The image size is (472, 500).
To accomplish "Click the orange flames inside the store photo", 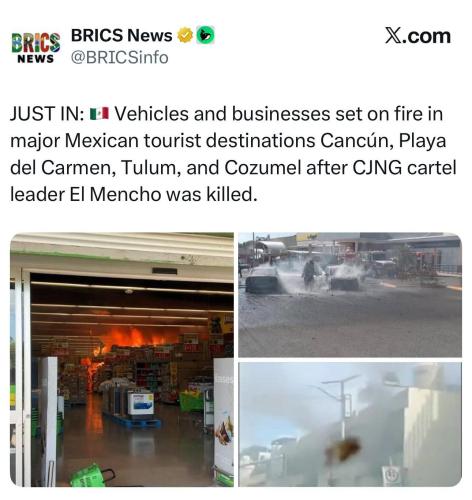I will (132, 338).
